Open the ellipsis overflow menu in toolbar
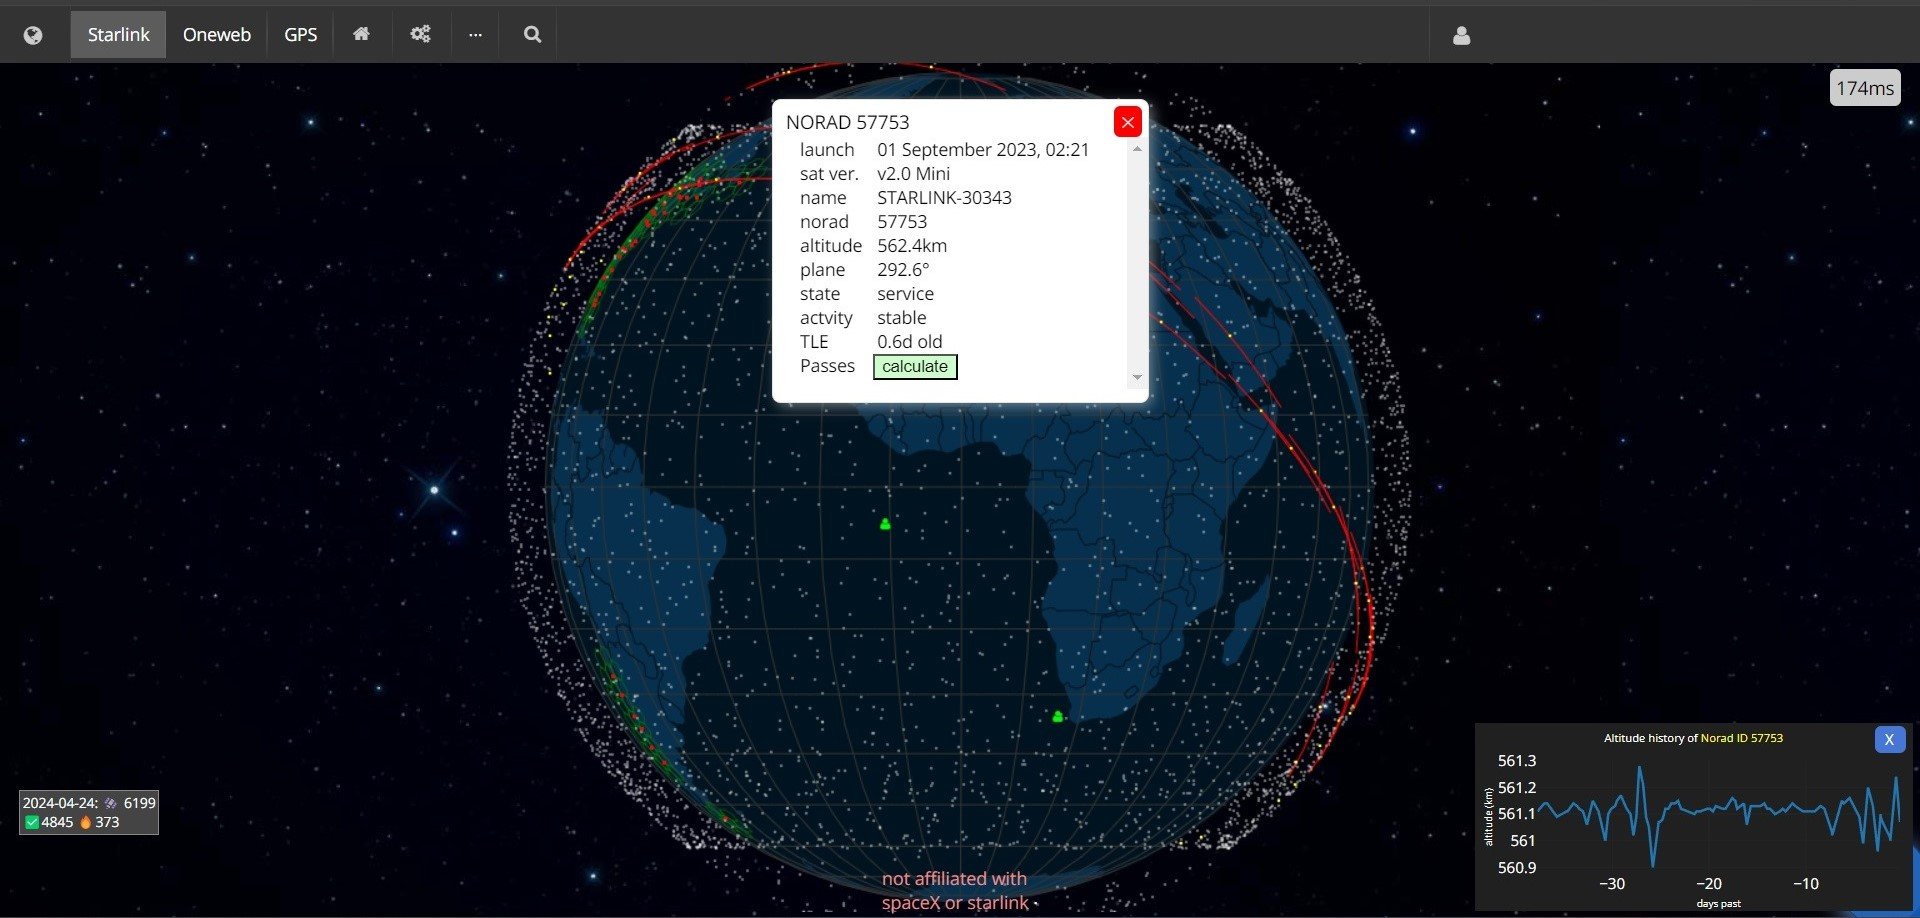Viewport: 1920px width, 918px height. pos(474,34)
